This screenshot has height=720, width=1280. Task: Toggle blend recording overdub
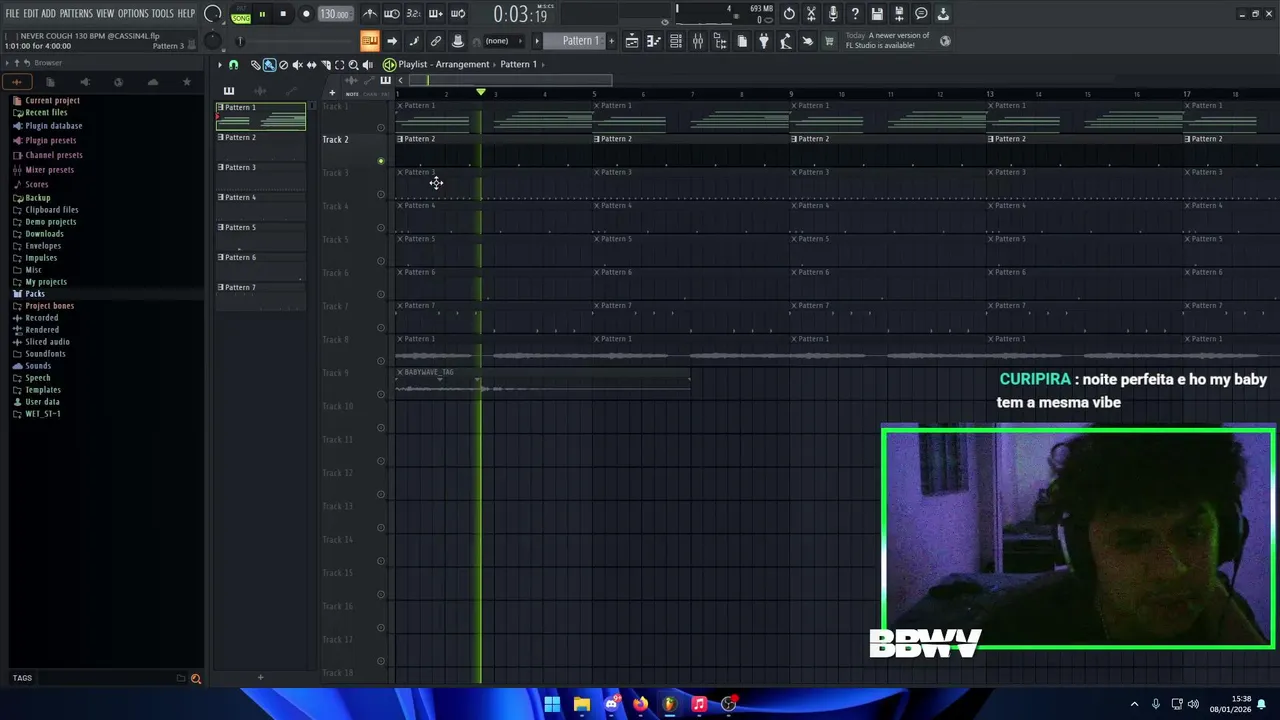(x=436, y=14)
